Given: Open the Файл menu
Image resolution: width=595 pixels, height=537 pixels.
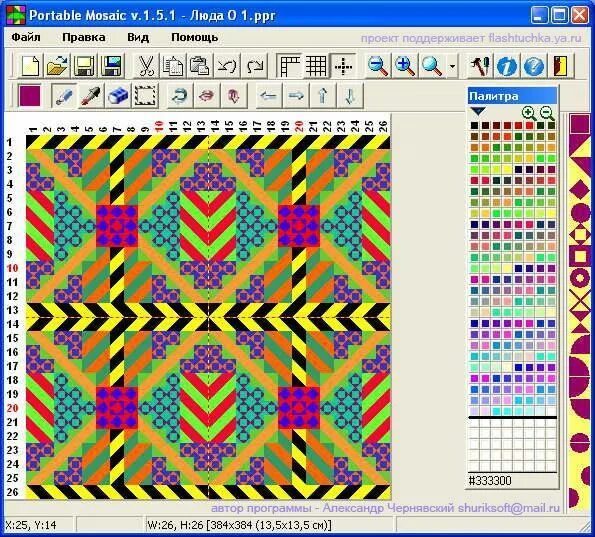Looking at the screenshot, I should pyautogui.click(x=26, y=37).
